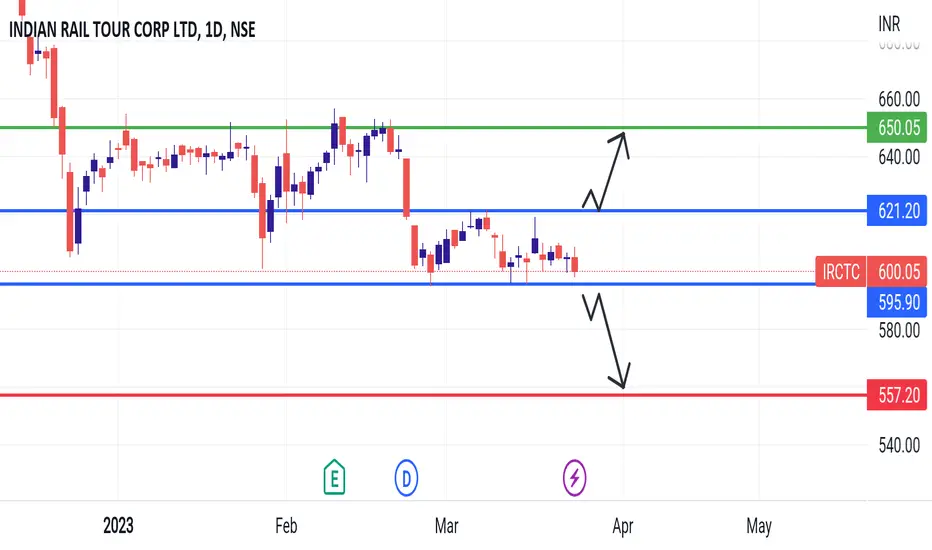Click the Apr label on time axis
The width and height of the screenshot is (932, 550).
pyautogui.click(x=623, y=526)
